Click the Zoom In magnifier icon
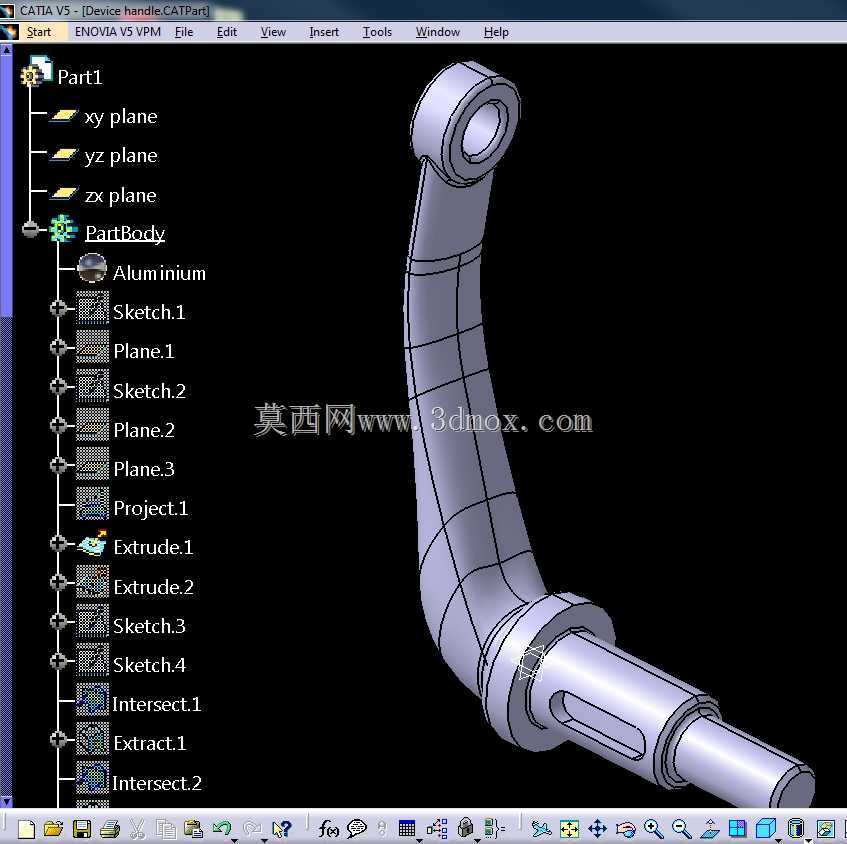Screen dimensions: 847x844 [x=654, y=828]
